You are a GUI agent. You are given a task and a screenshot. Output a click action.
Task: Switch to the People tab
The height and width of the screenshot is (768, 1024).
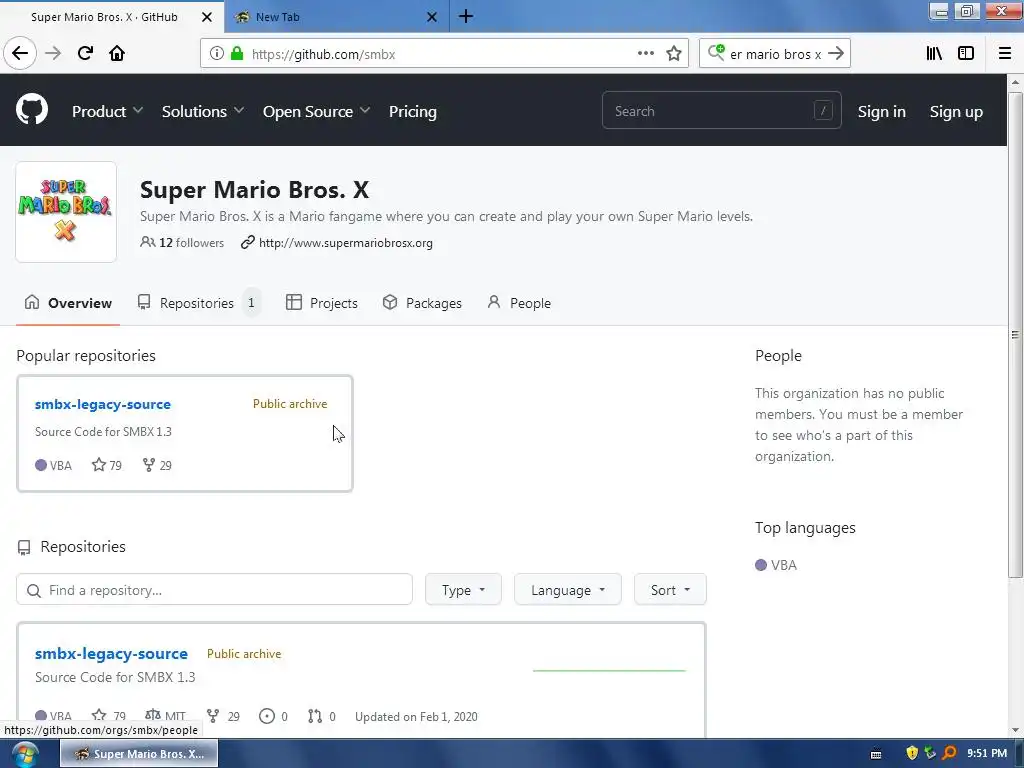click(519, 303)
